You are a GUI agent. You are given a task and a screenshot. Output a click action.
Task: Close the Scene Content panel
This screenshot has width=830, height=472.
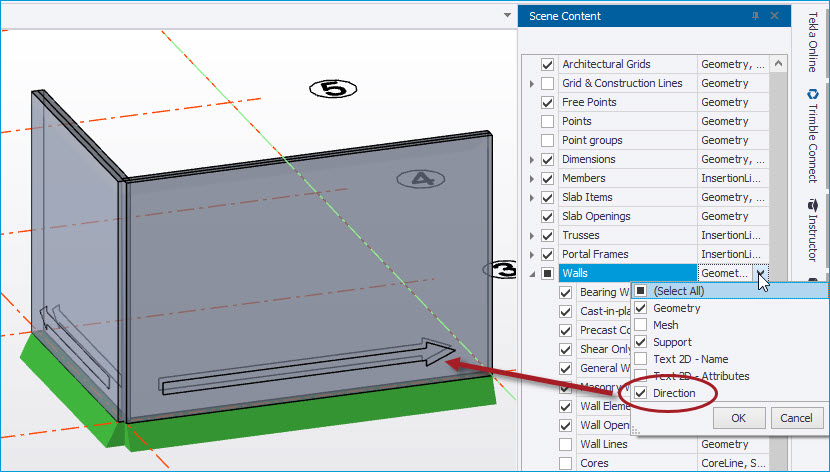click(x=774, y=16)
